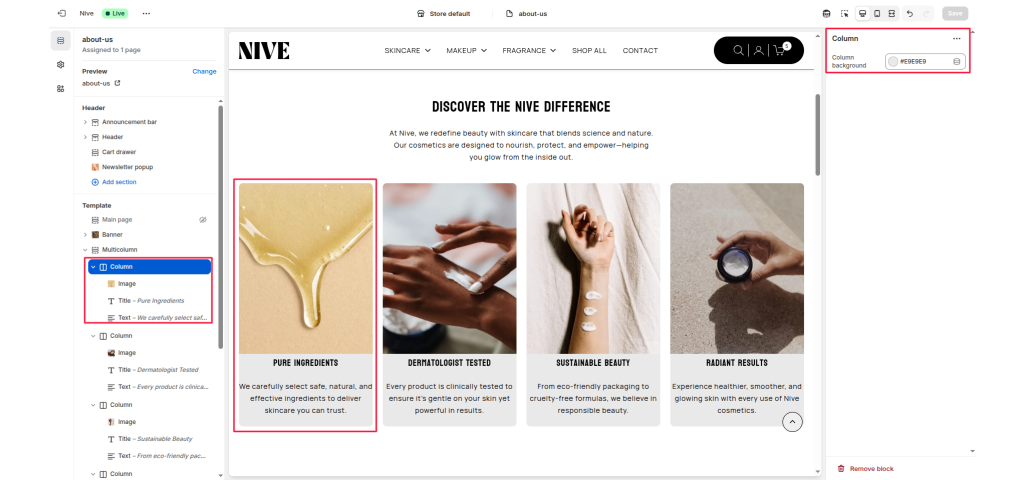Collapse the Multicolumn section

[x=85, y=249]
